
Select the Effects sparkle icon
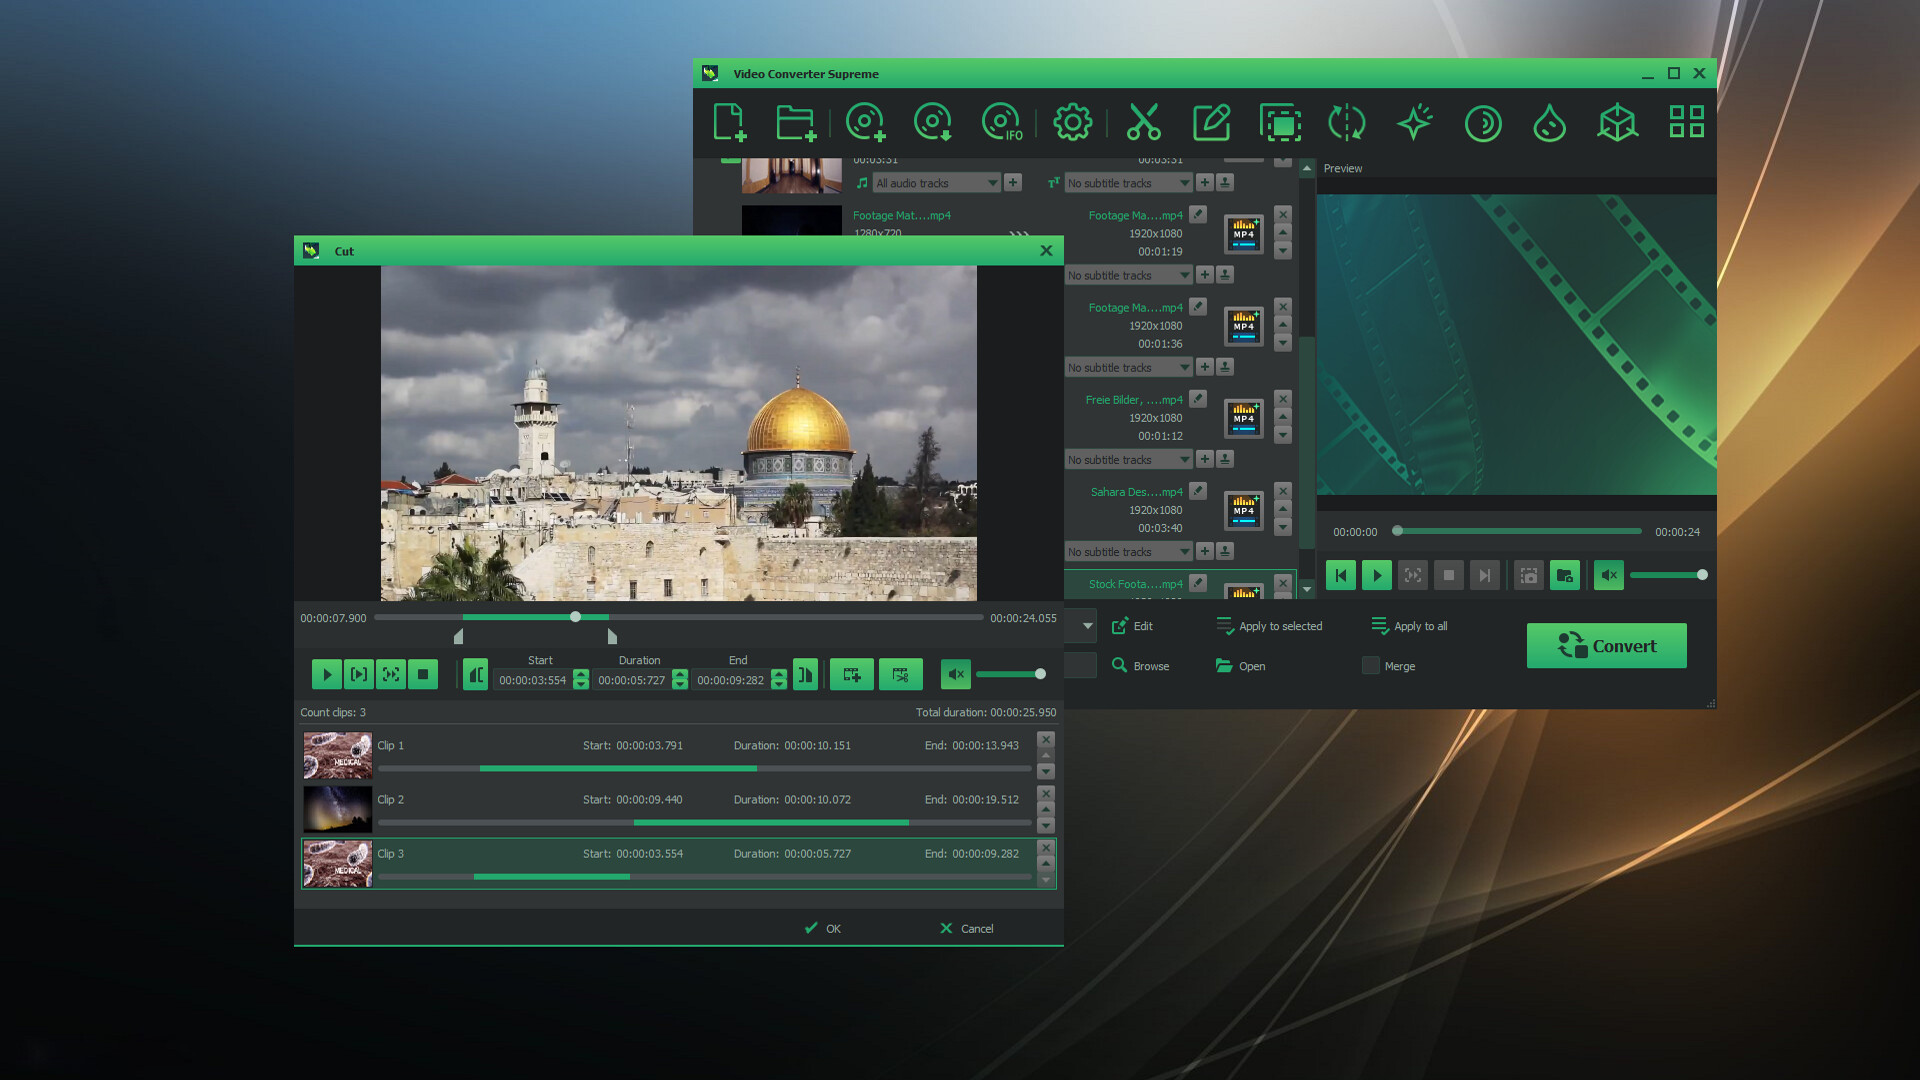pos(1414,122)
